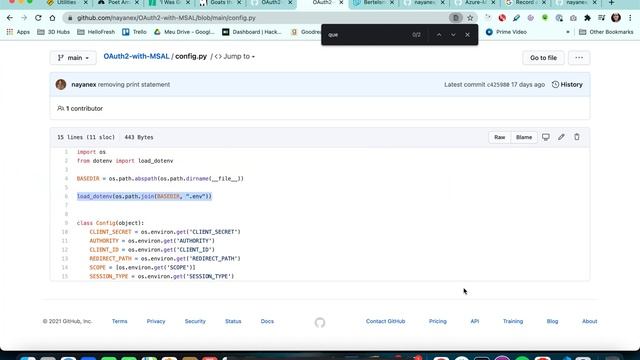Open the Contact GitHub footer link
This screenshot has width=640, height=360.
385,321
